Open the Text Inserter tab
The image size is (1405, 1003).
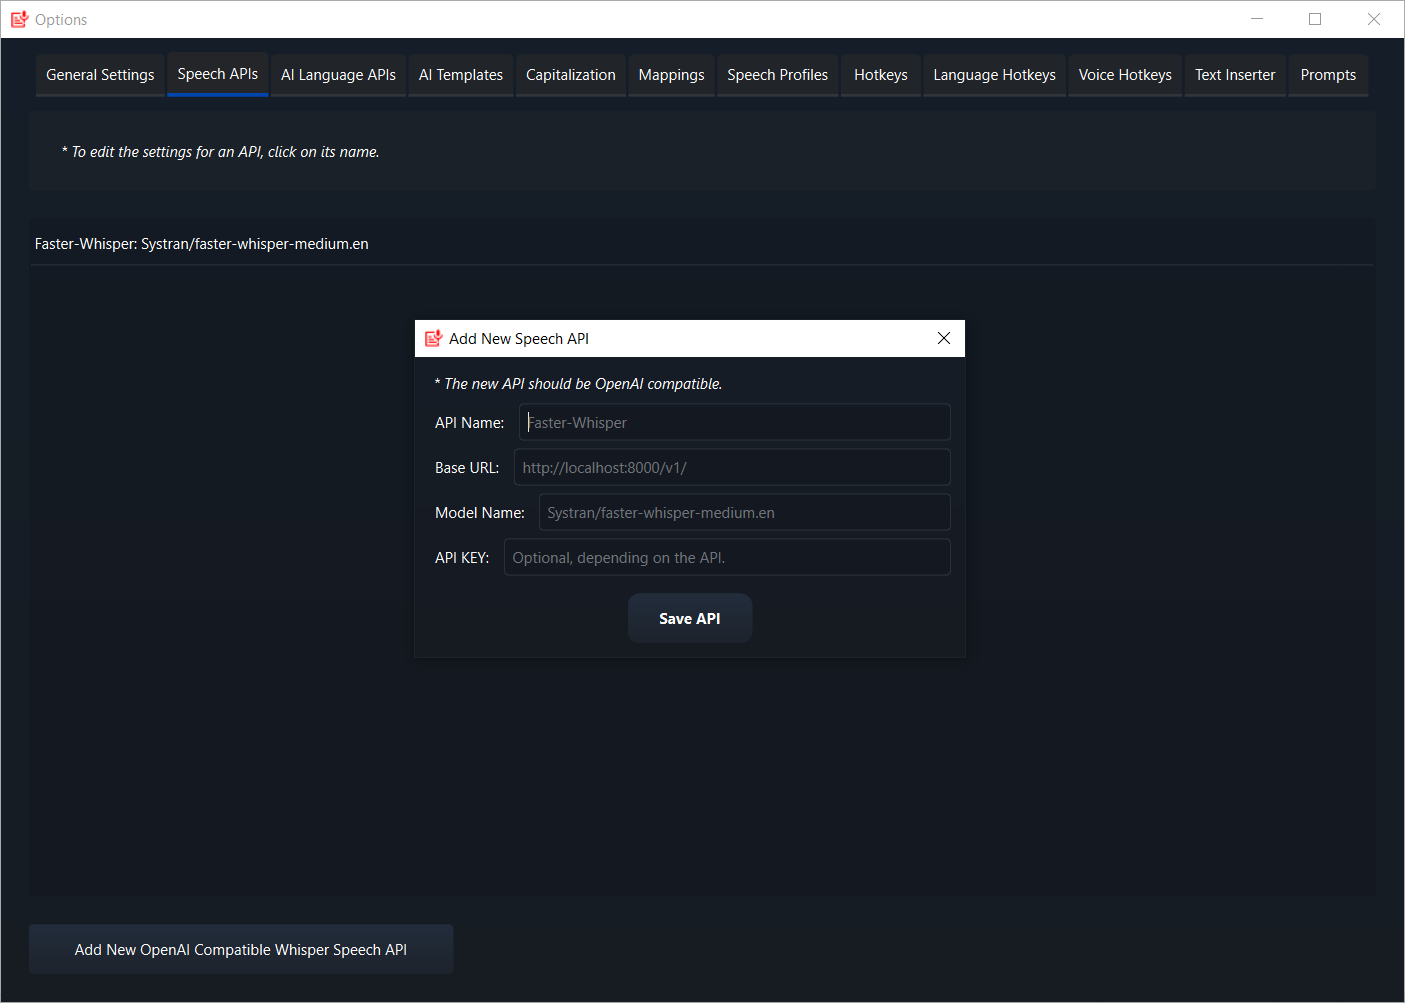[x=1235, y=74]
